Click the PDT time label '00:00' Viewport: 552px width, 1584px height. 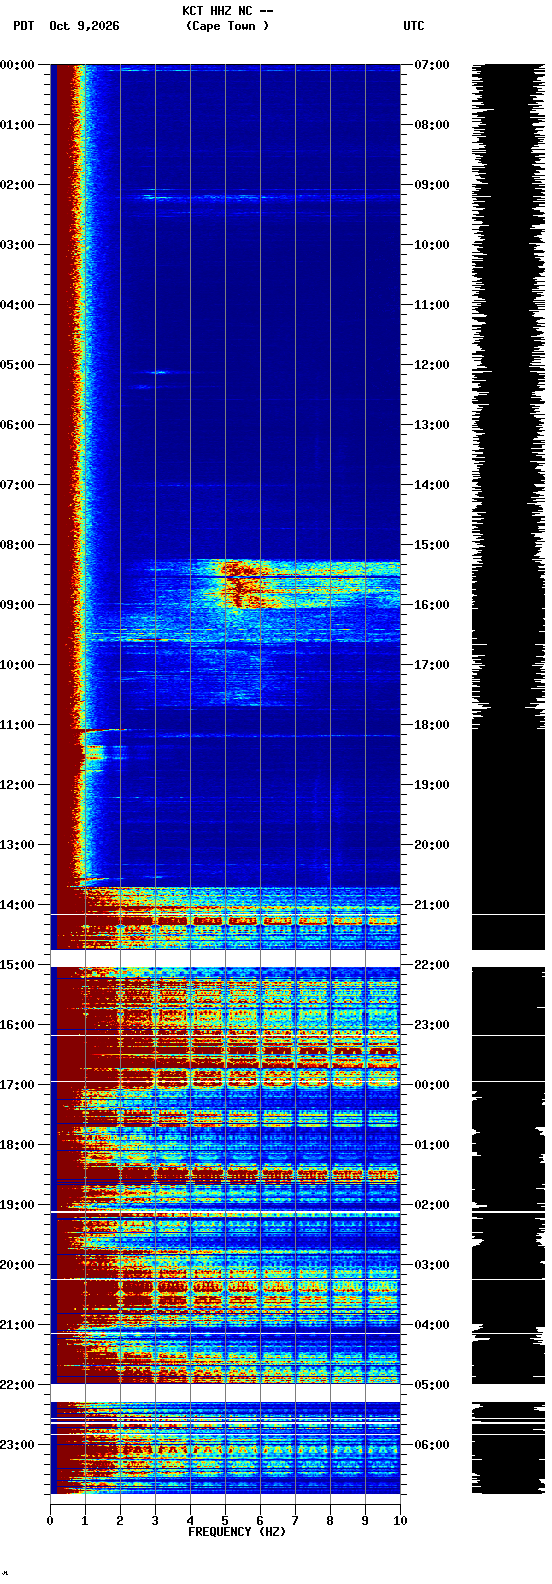pyautogui.click(x=17, y=65)
